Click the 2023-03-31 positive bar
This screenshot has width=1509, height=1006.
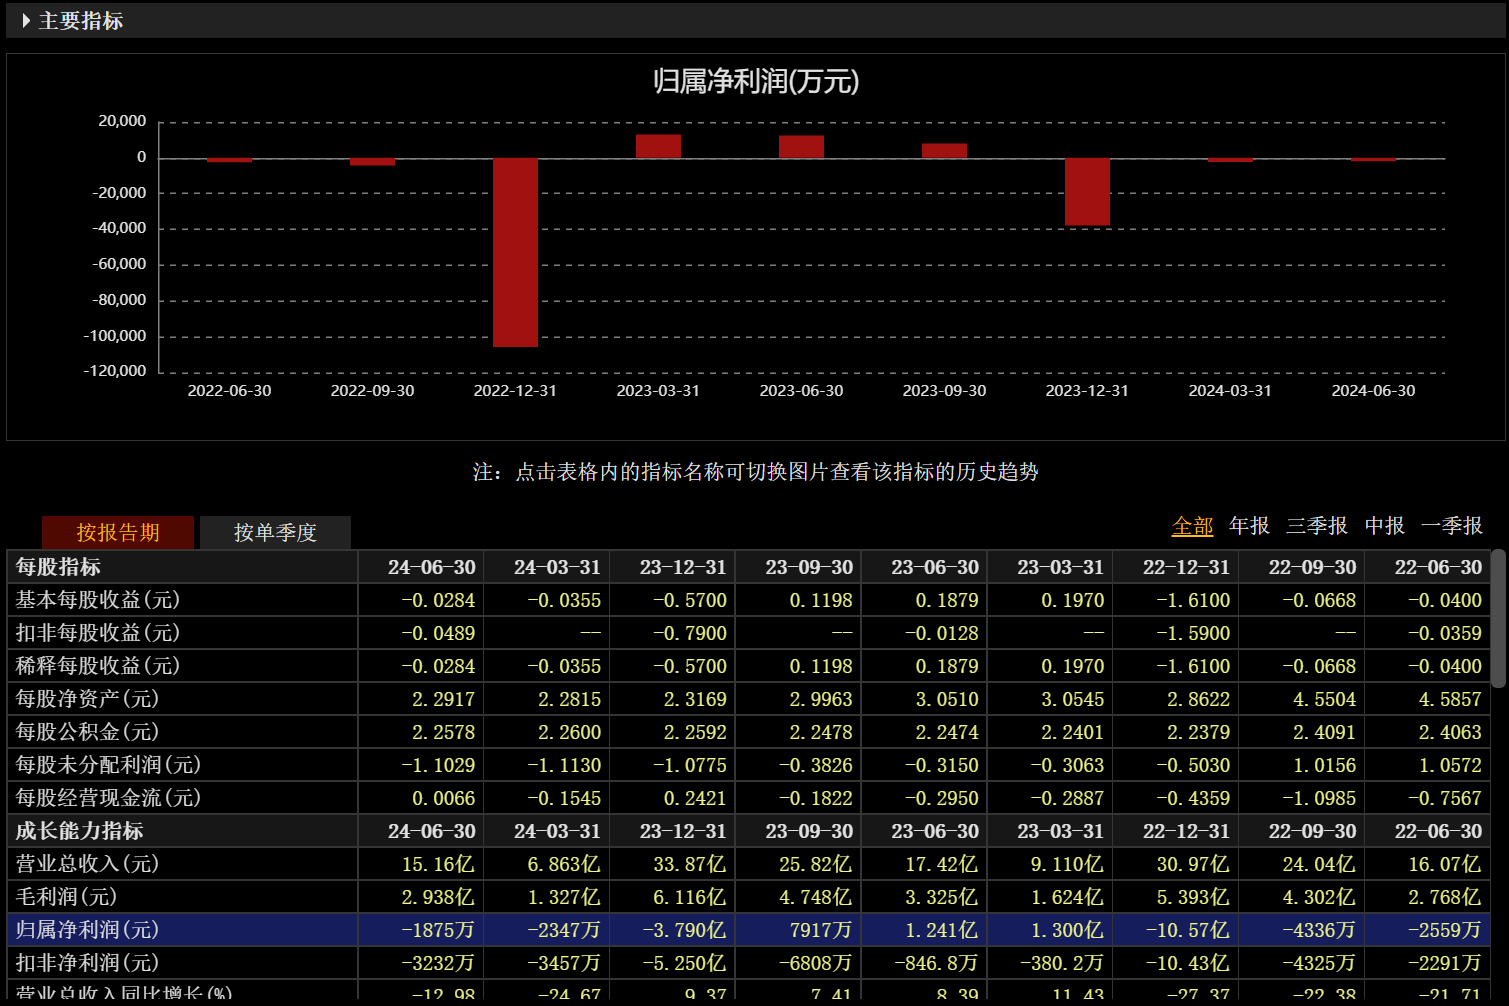tap(658, 146)
